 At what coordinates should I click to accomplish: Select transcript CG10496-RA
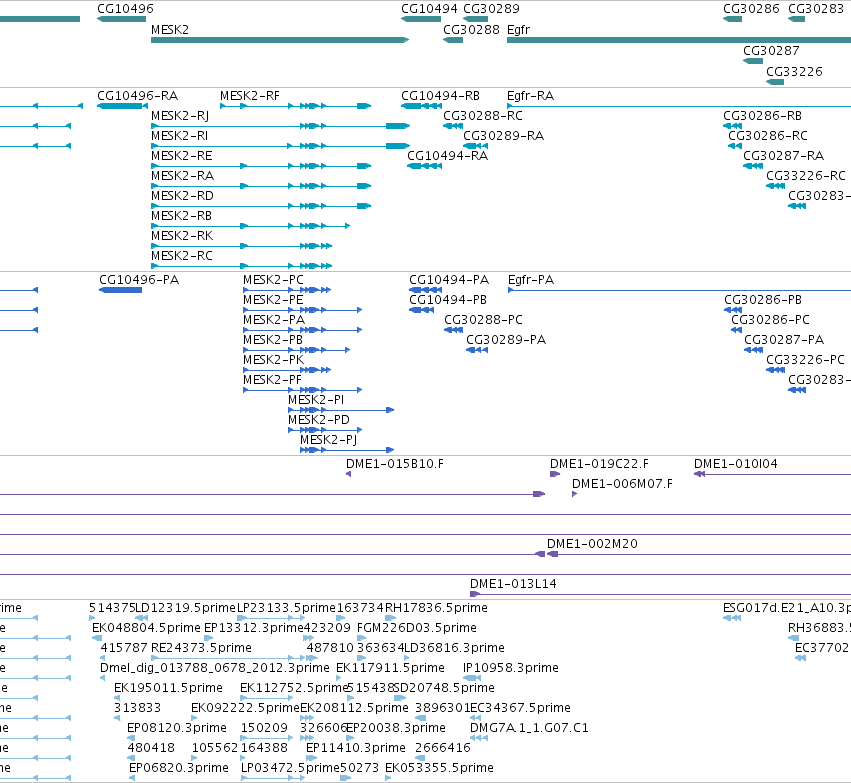pos(137,96)
